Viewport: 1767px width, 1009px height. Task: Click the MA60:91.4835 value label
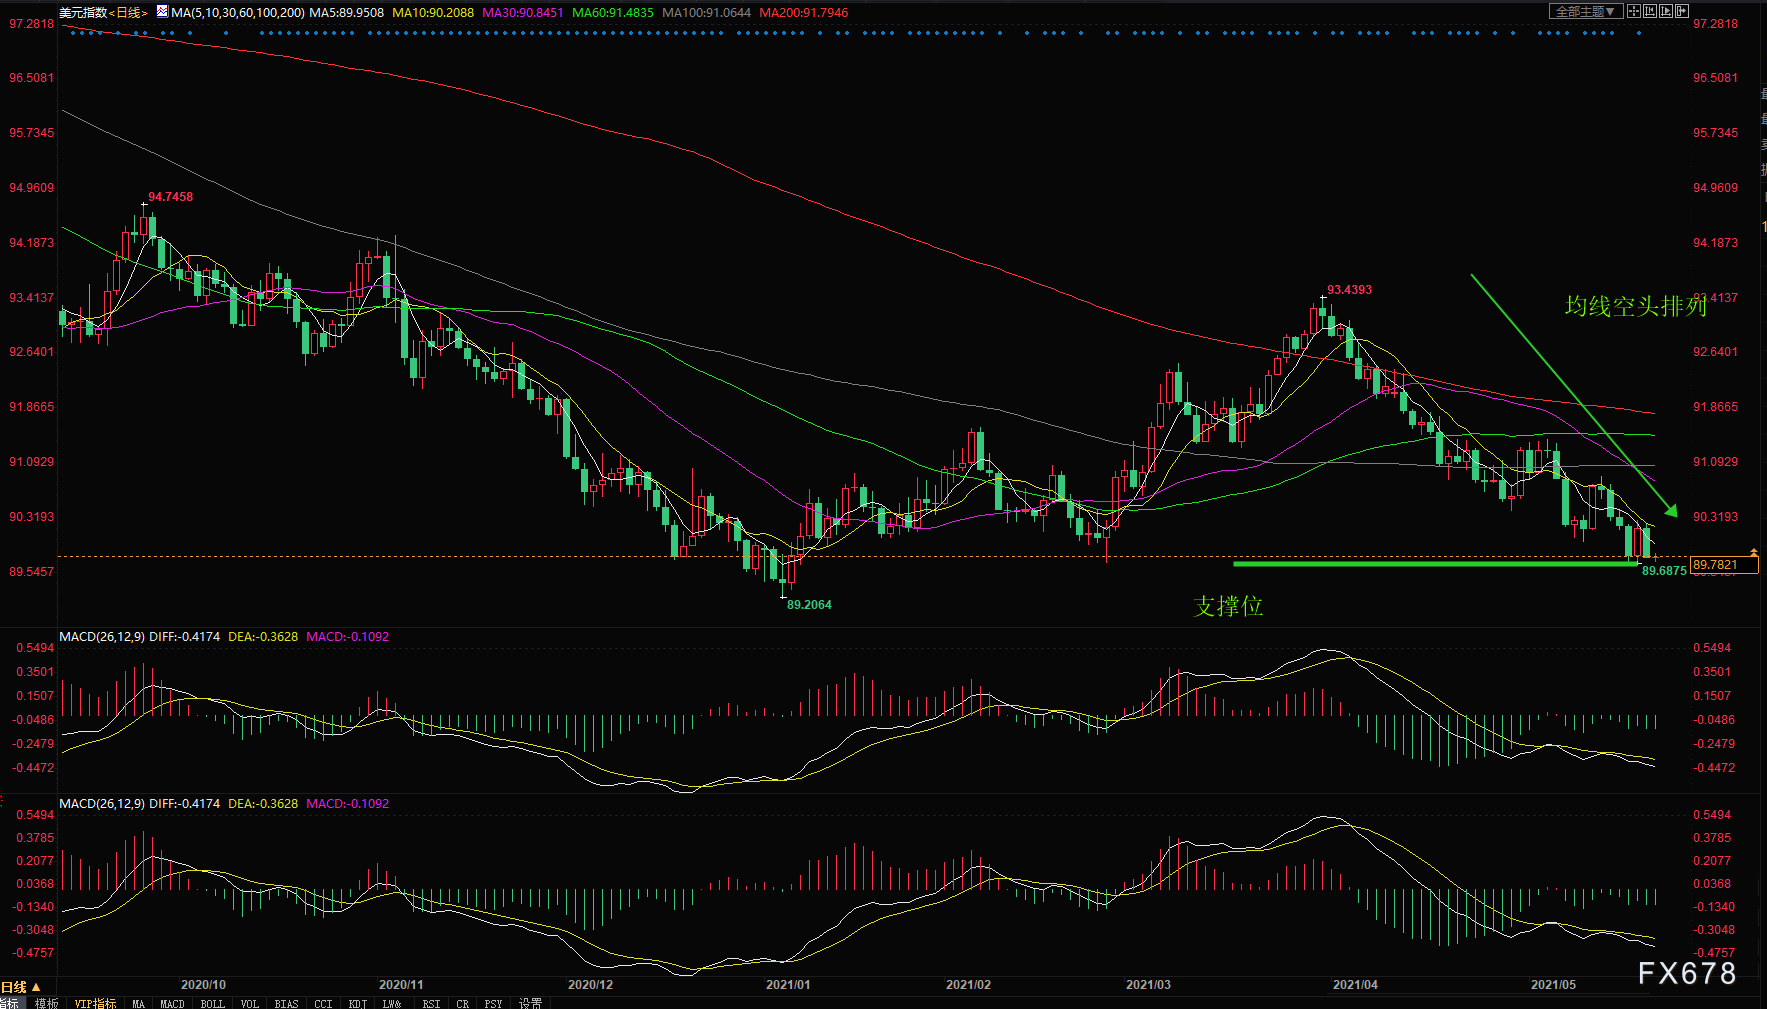click(x=613, y=12)
